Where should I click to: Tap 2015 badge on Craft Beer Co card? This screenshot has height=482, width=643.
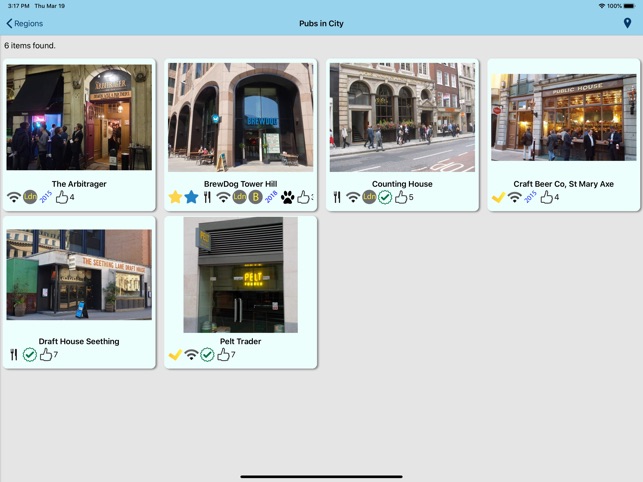coord(530,197)
